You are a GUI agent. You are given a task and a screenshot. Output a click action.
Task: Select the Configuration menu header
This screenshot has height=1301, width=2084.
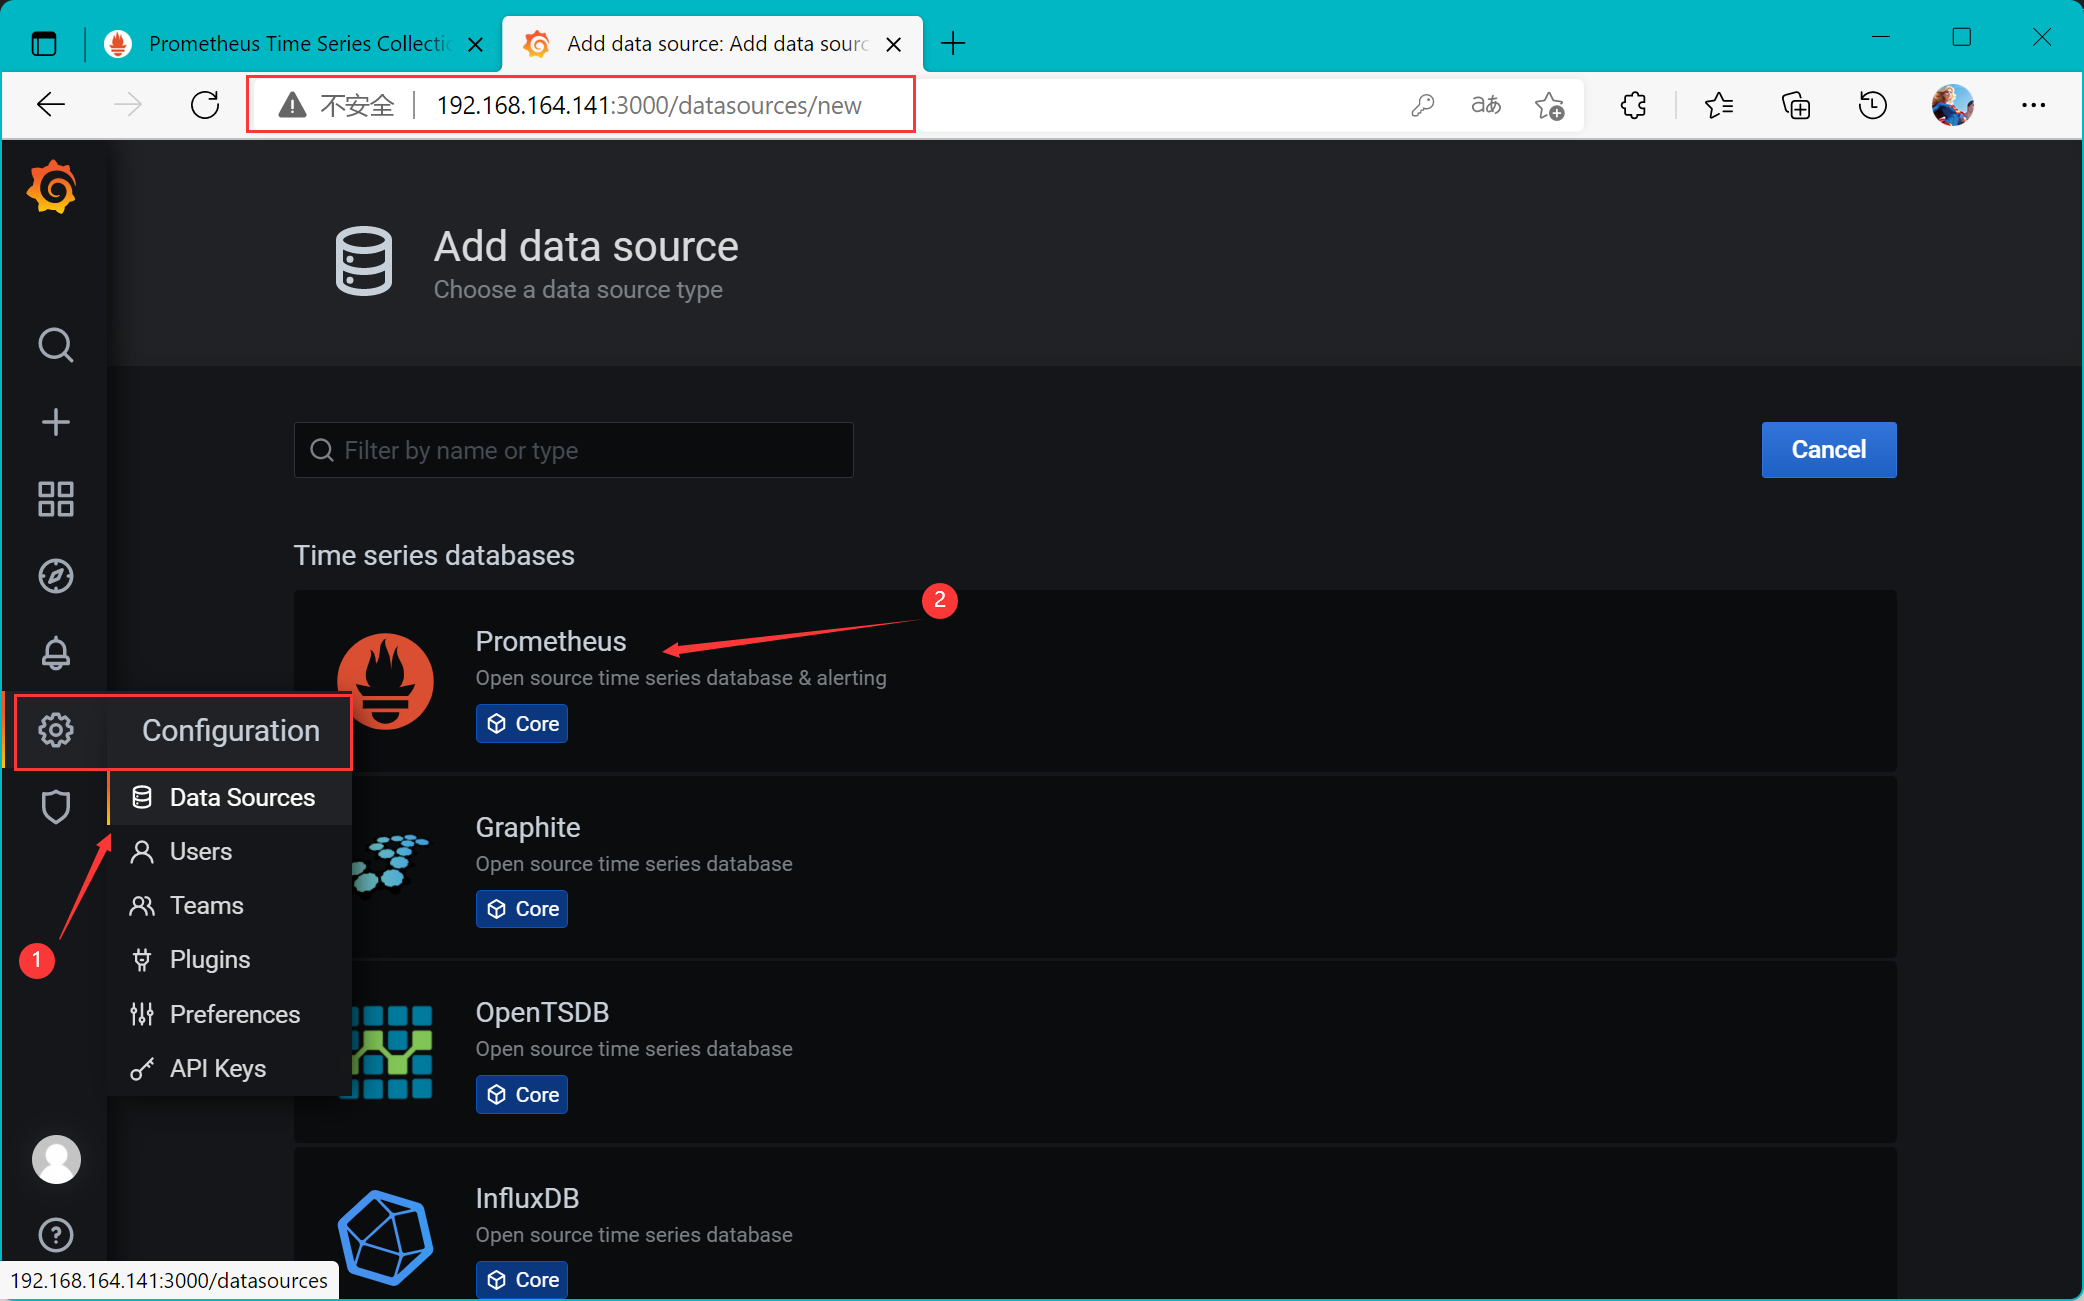[231, 730]
